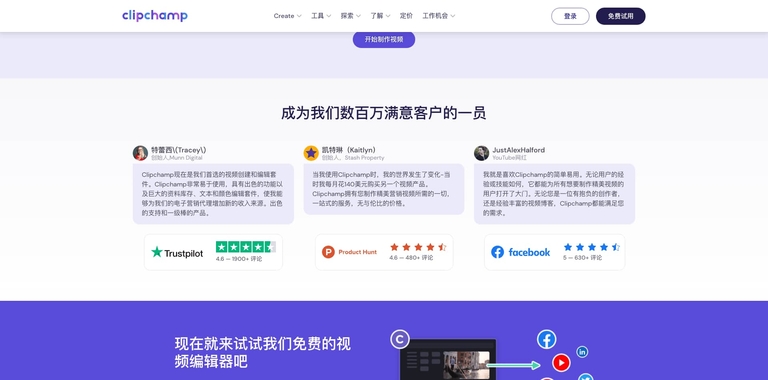Click the Clipchamp logo
The width and height of the screenshot is (768, 380).
[155, 16]
